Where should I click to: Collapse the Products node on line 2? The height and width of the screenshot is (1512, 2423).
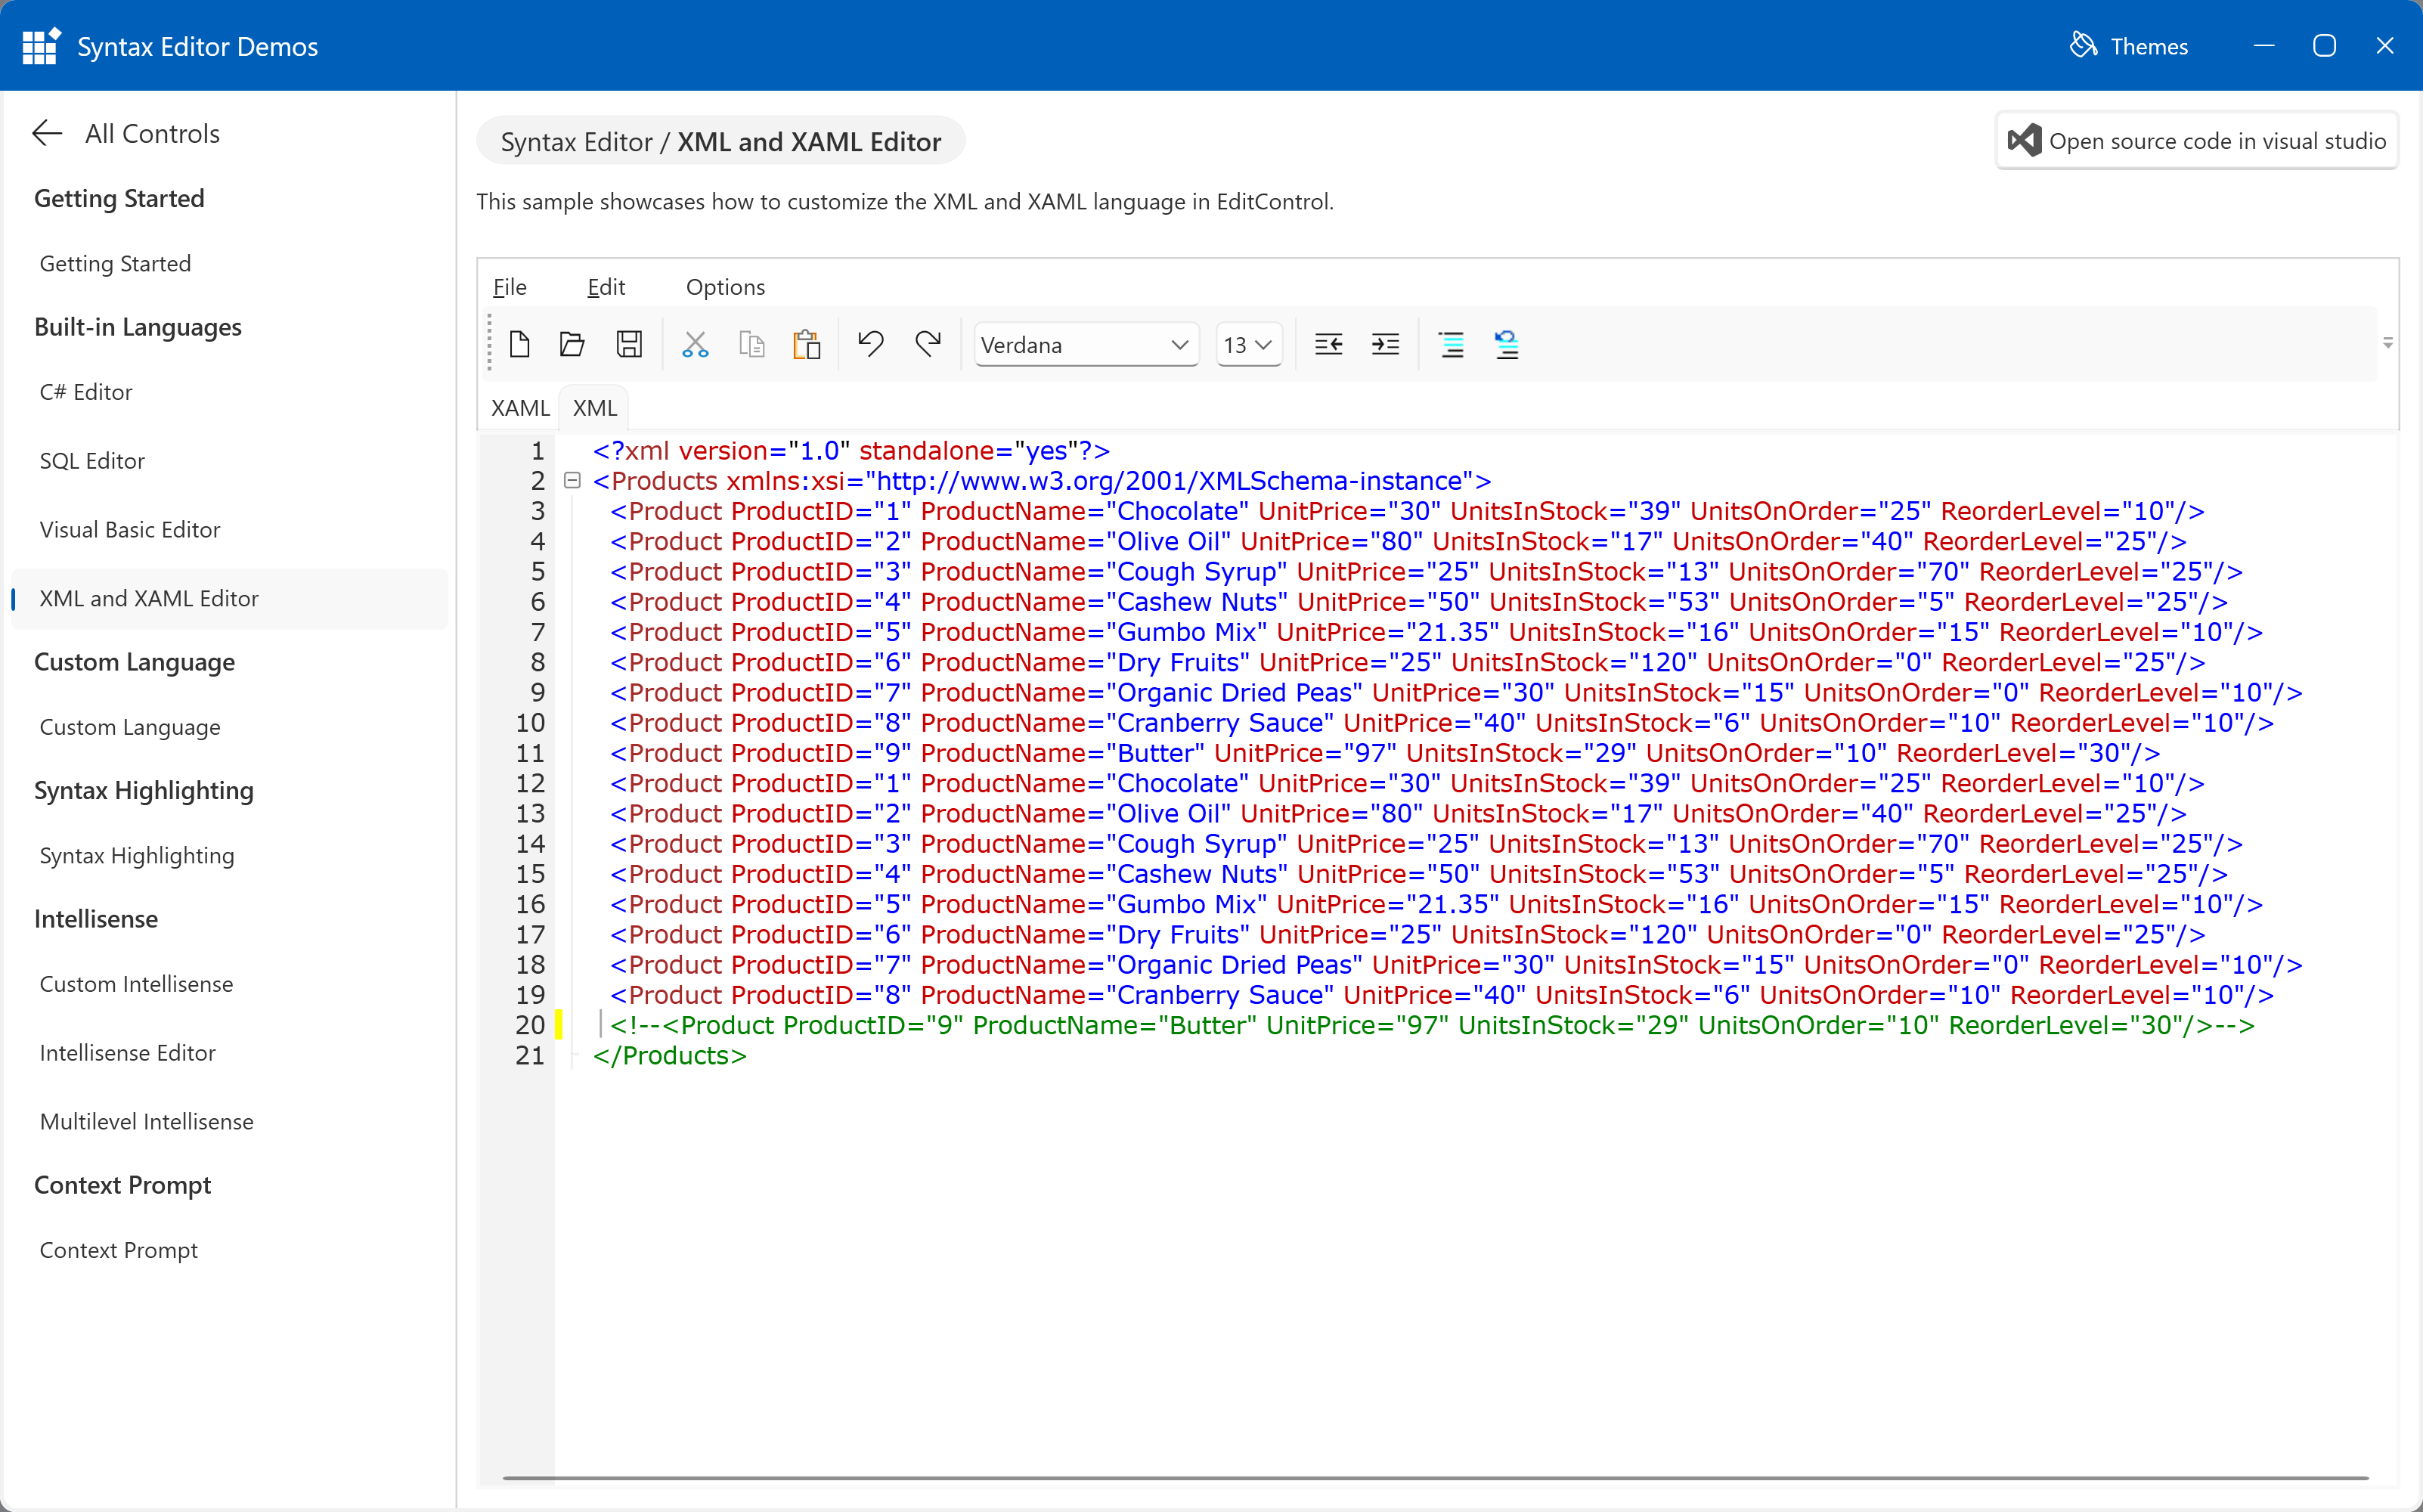pyautogui.click(x=573, y=481)
